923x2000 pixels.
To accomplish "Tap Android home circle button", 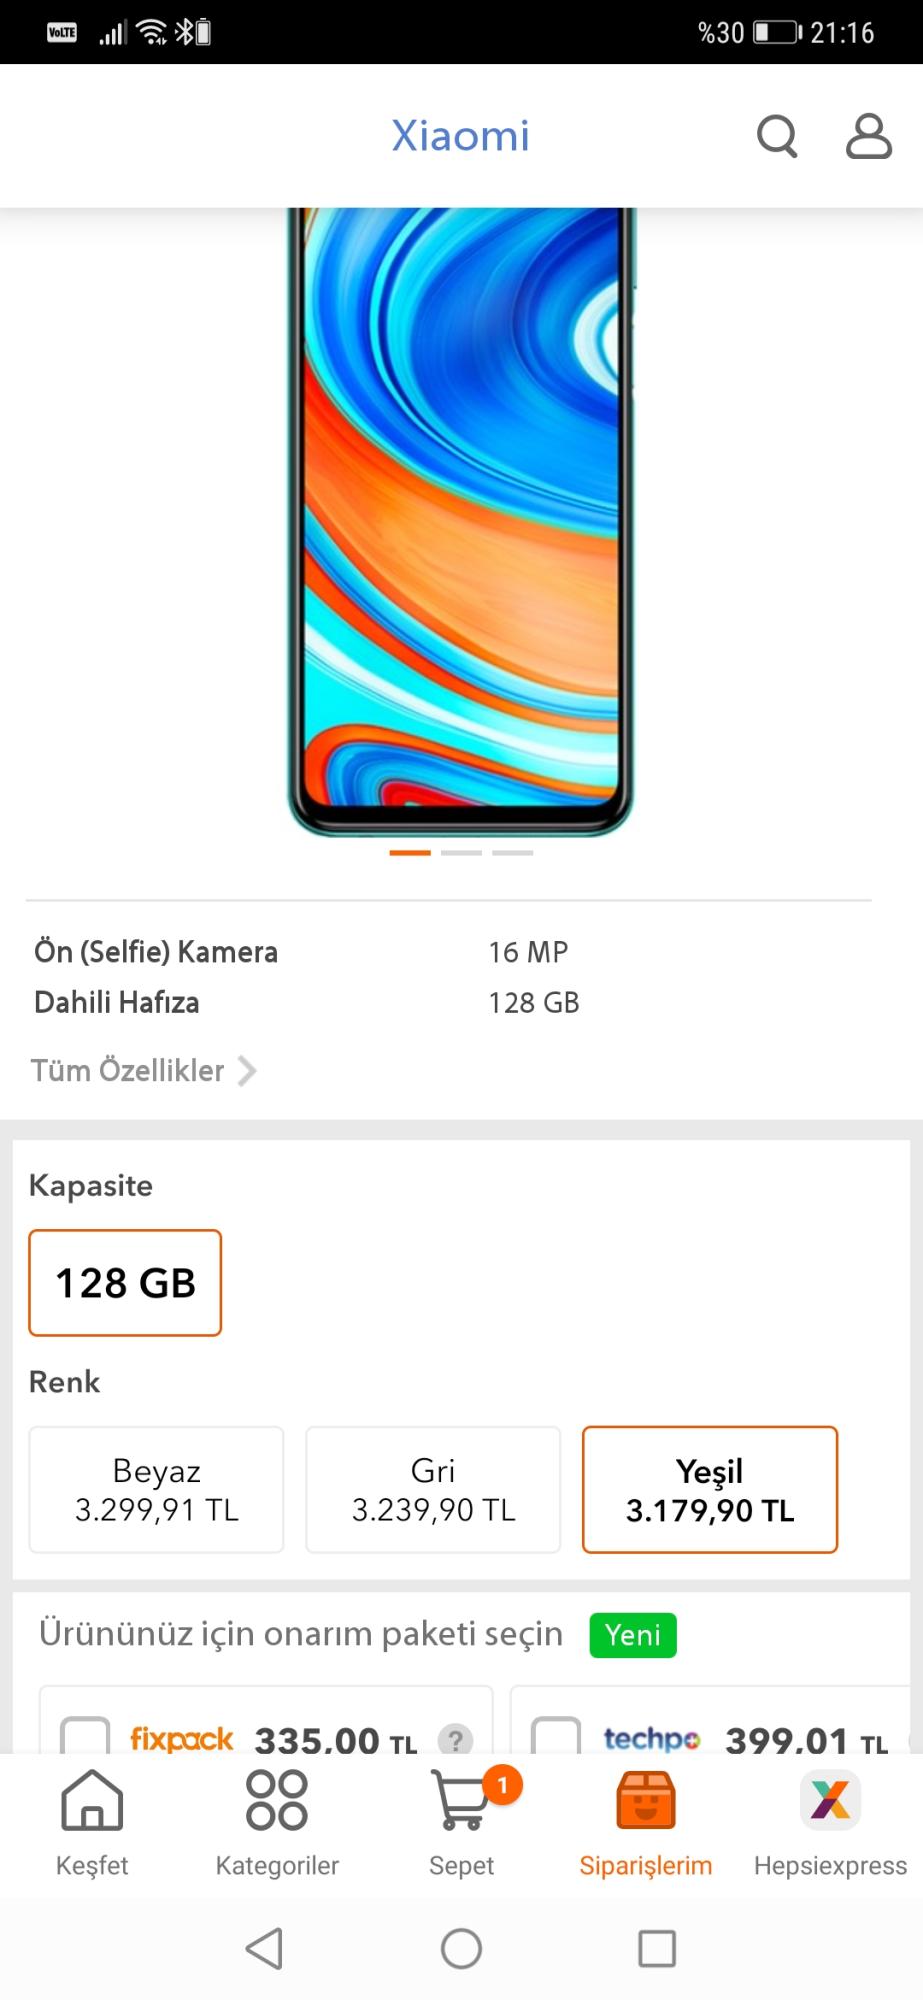I will (x=461, y=1948).
